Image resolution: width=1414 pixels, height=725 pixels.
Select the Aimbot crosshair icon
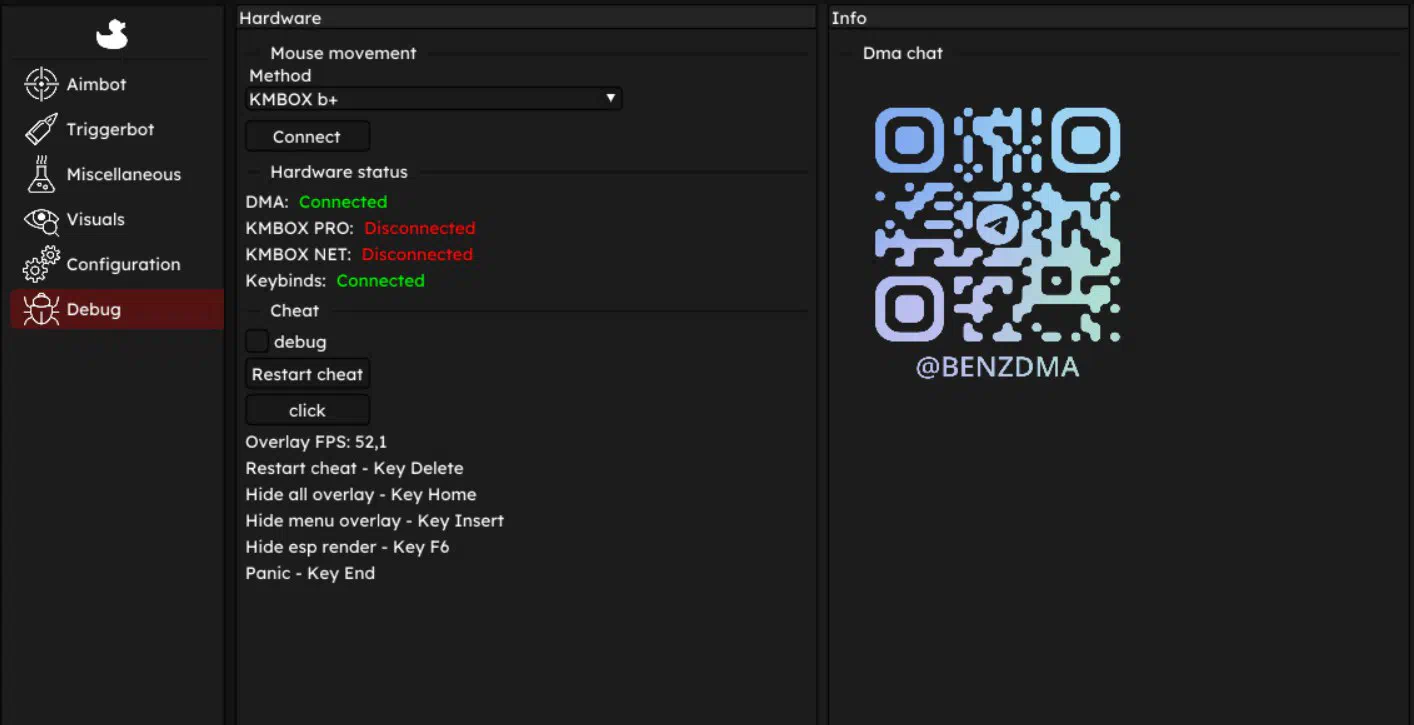[x=41, y=84]
